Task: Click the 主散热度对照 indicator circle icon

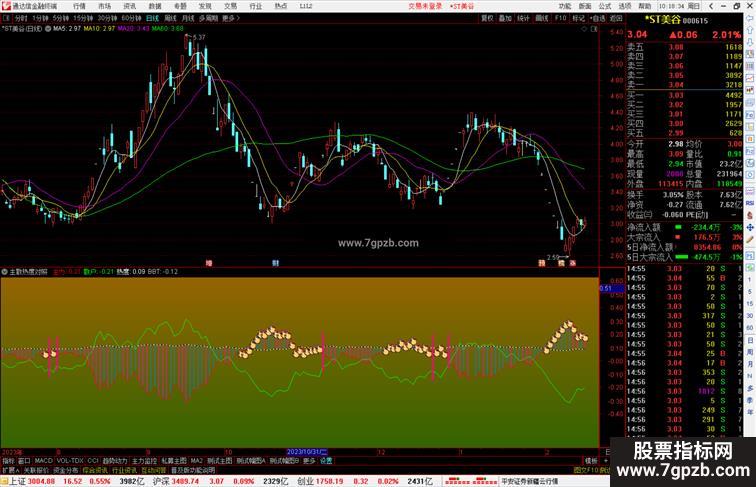Action: coord(4,272)
